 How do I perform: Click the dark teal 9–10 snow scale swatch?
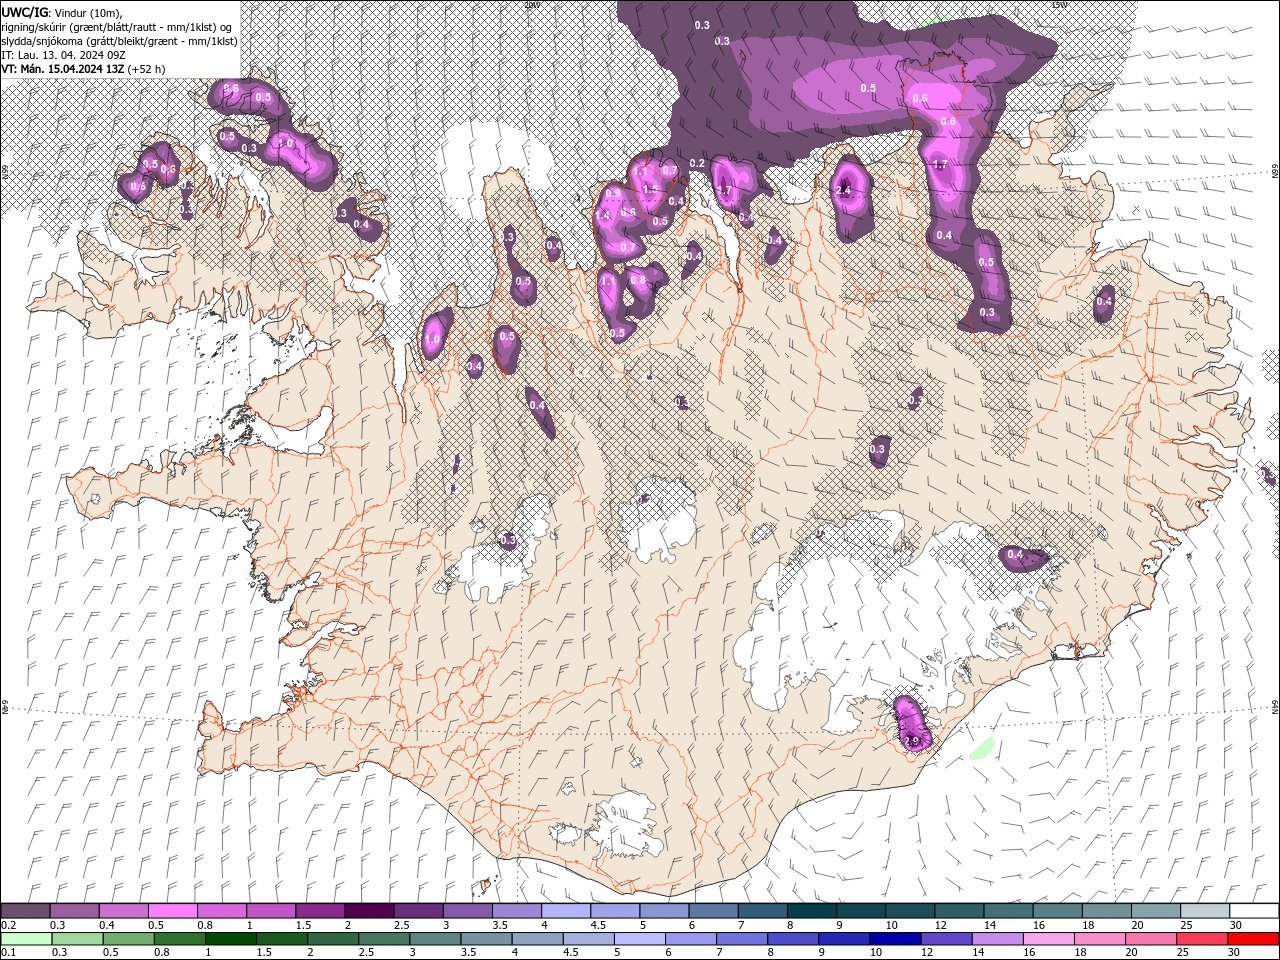tap(860, 911)
